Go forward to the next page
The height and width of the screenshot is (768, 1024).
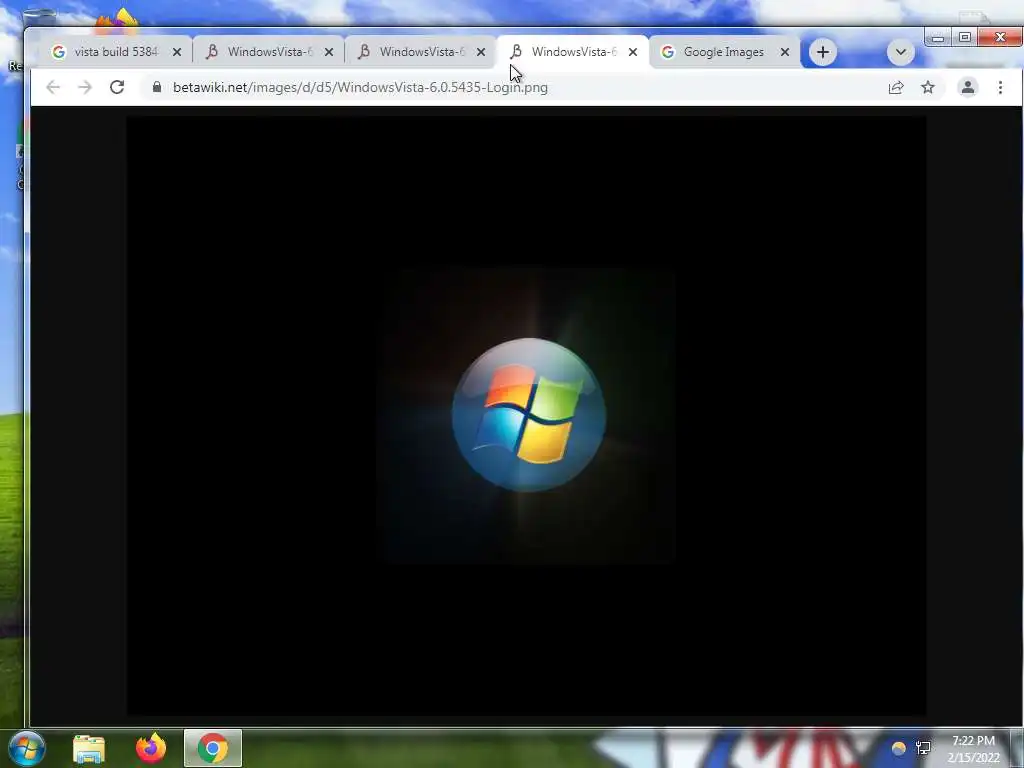click(85, 87)
